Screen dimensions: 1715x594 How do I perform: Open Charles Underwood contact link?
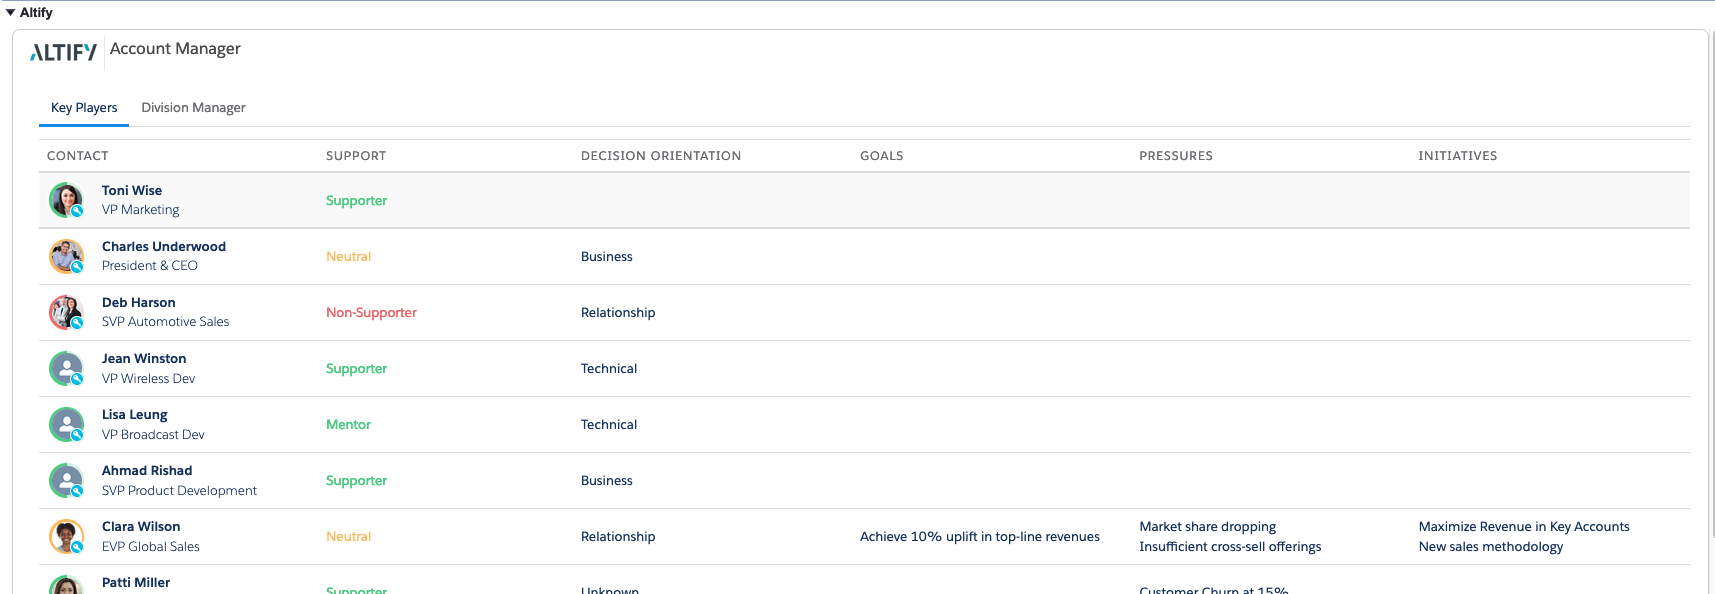[x=164, y=246]
